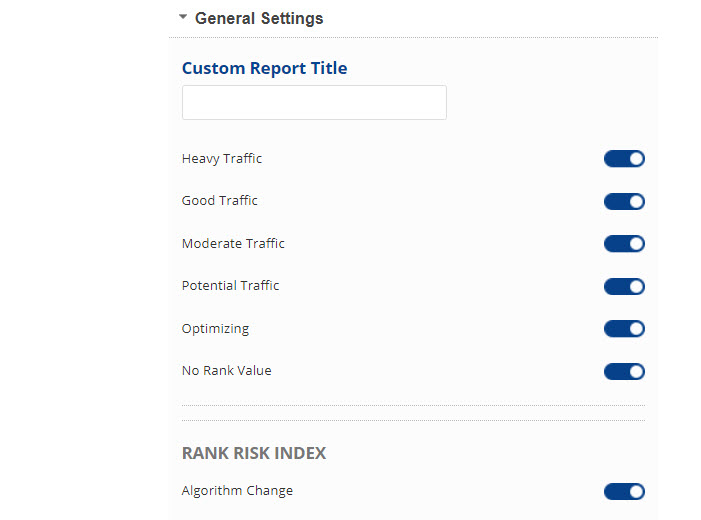The height and width of the screenshot is (520, 701).
Task: Click the RANK RISK INDEX heading
Action: click(254, 453)
